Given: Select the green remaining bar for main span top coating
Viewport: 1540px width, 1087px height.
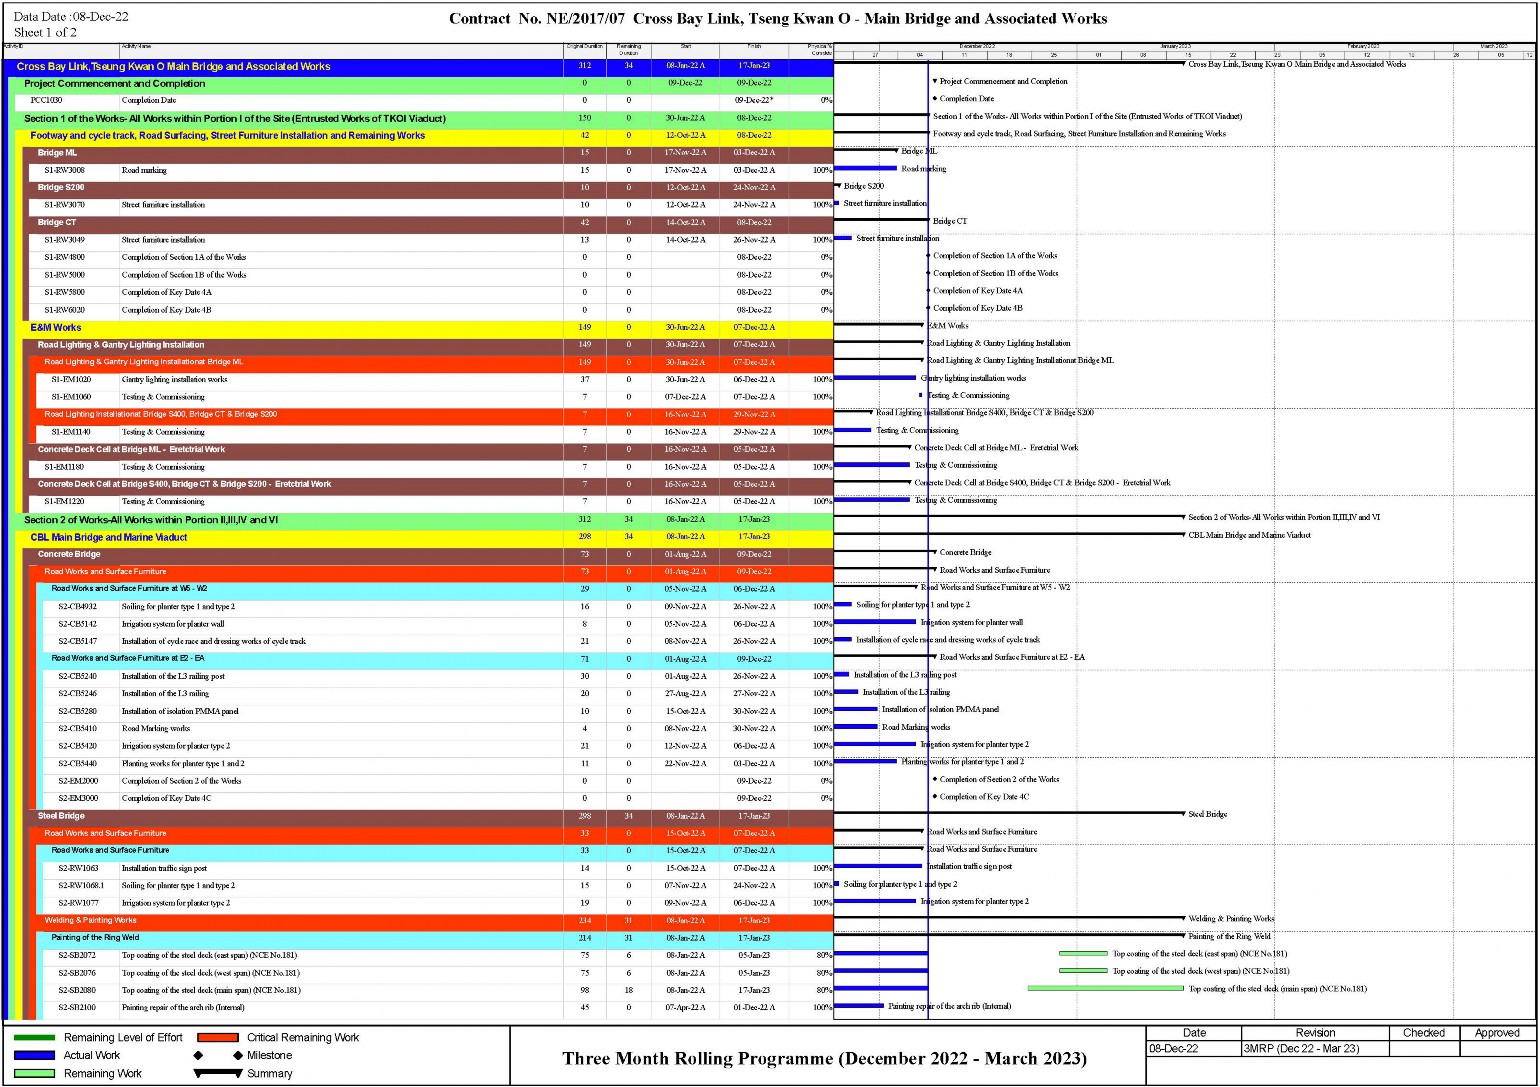Looking at the screenshot, I should pyautogui.click(x=1106, y=988).
